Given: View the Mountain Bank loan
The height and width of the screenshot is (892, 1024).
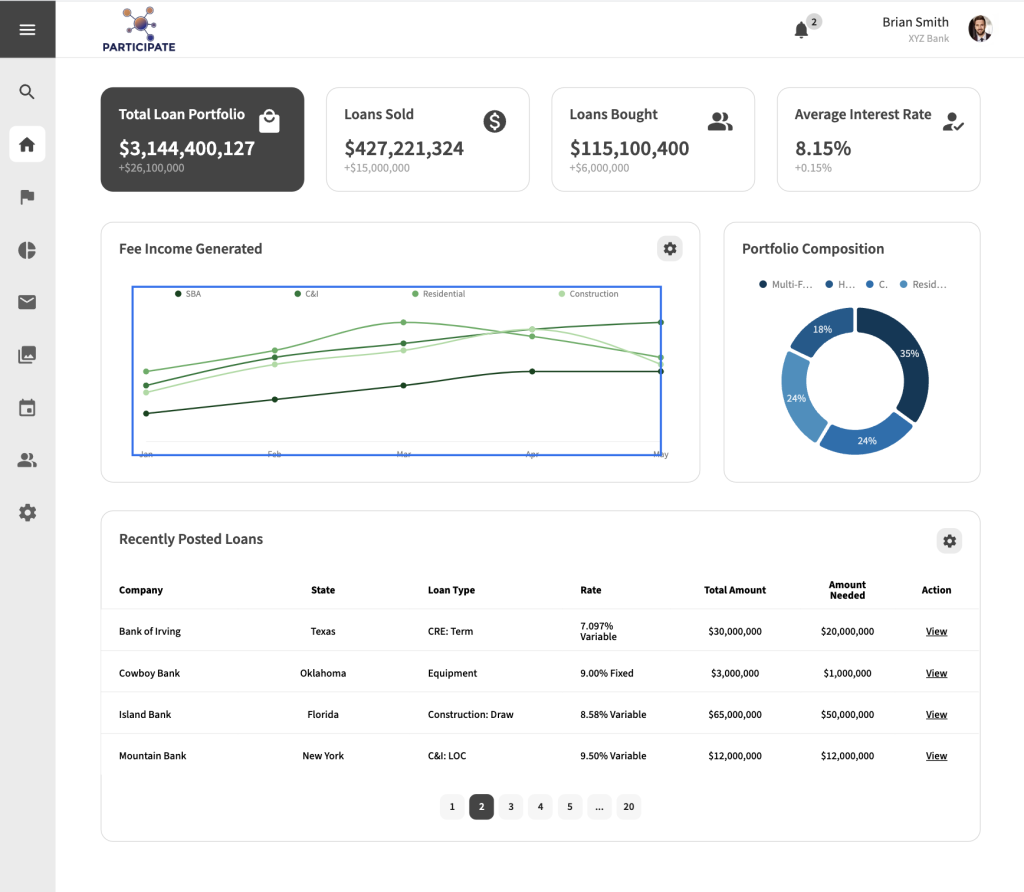Looking at the screenshot, I should (936, 756).
